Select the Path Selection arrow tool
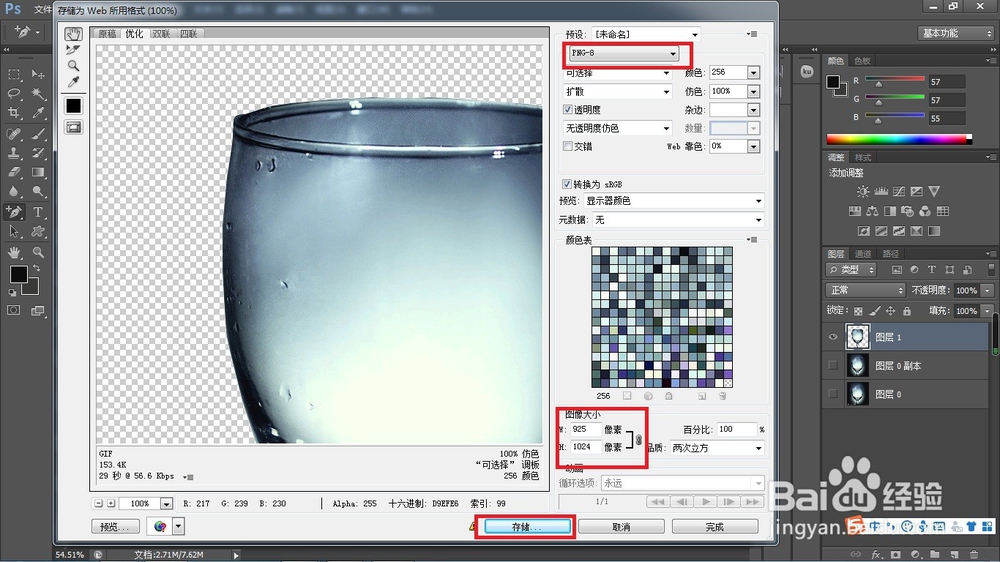This screenshot has height=562, width=1000. click(x=14, y=231)
